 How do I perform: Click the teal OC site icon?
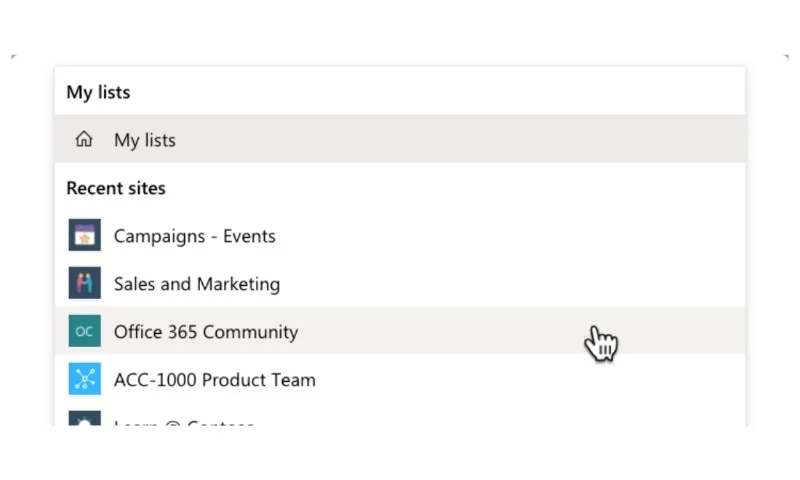pos(85,331)
